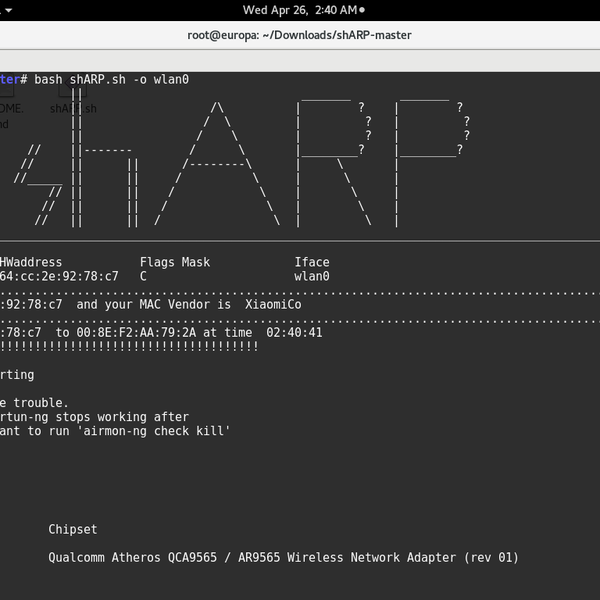The width and height of the screenshot is (600, 600).
Task: Select the Qualcomm Atheros QCA9565 adapter line
Action: point(284,558)
